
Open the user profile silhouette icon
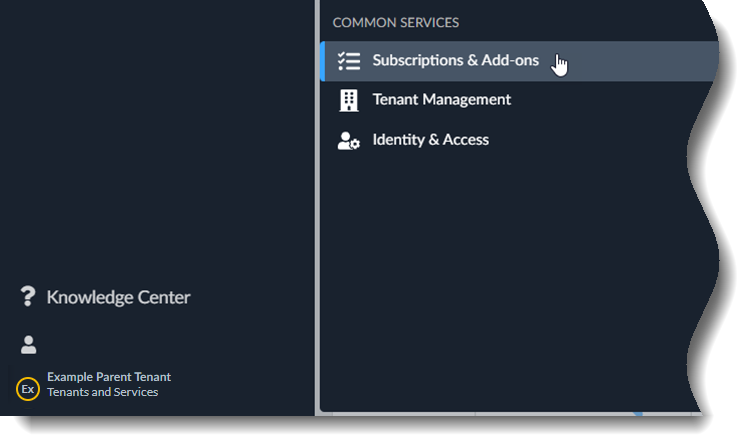[x=28, y=345]
